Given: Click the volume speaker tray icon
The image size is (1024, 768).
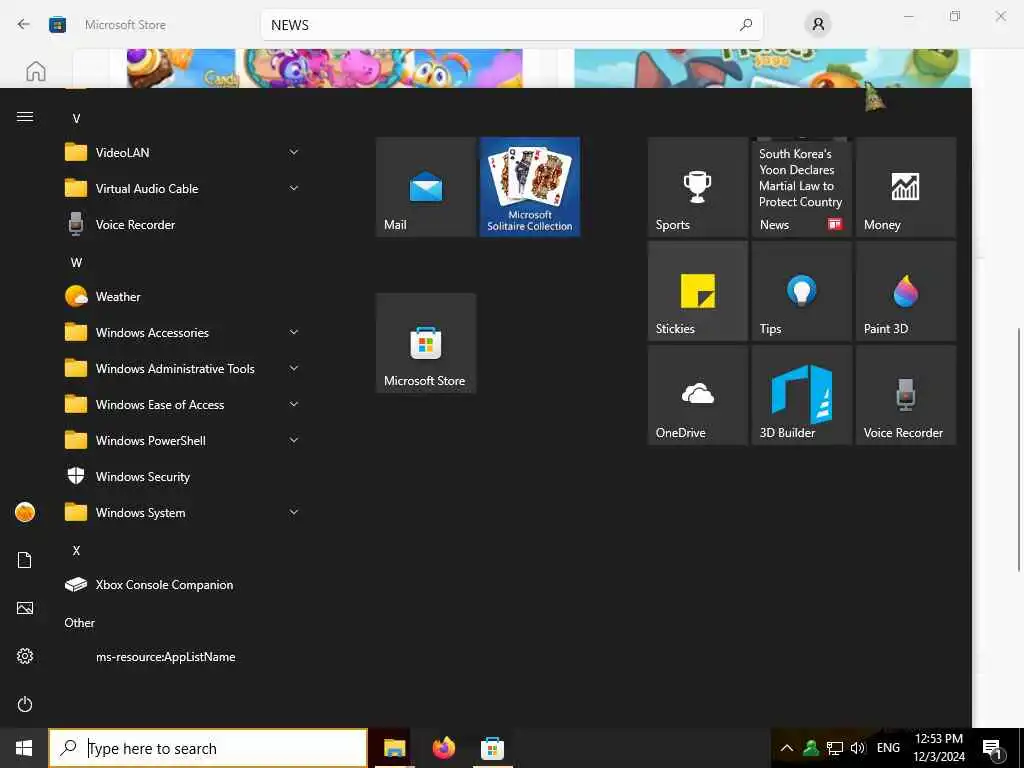Looking at the screenshot, I should [x=857, y=748].
